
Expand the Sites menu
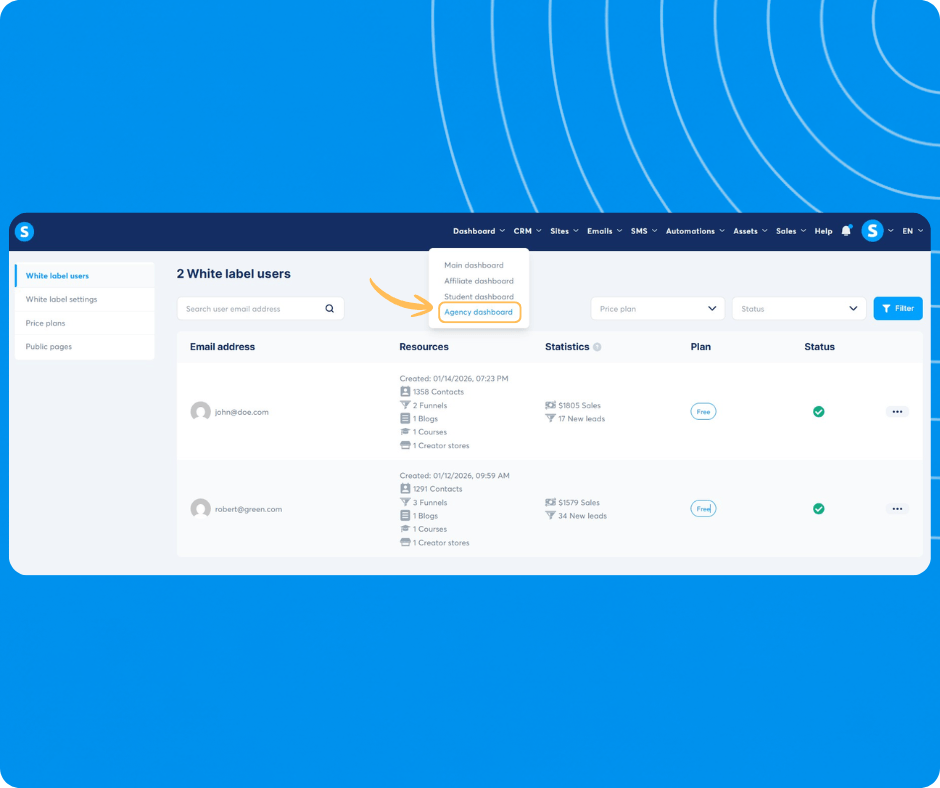click(x=564, y=231)
